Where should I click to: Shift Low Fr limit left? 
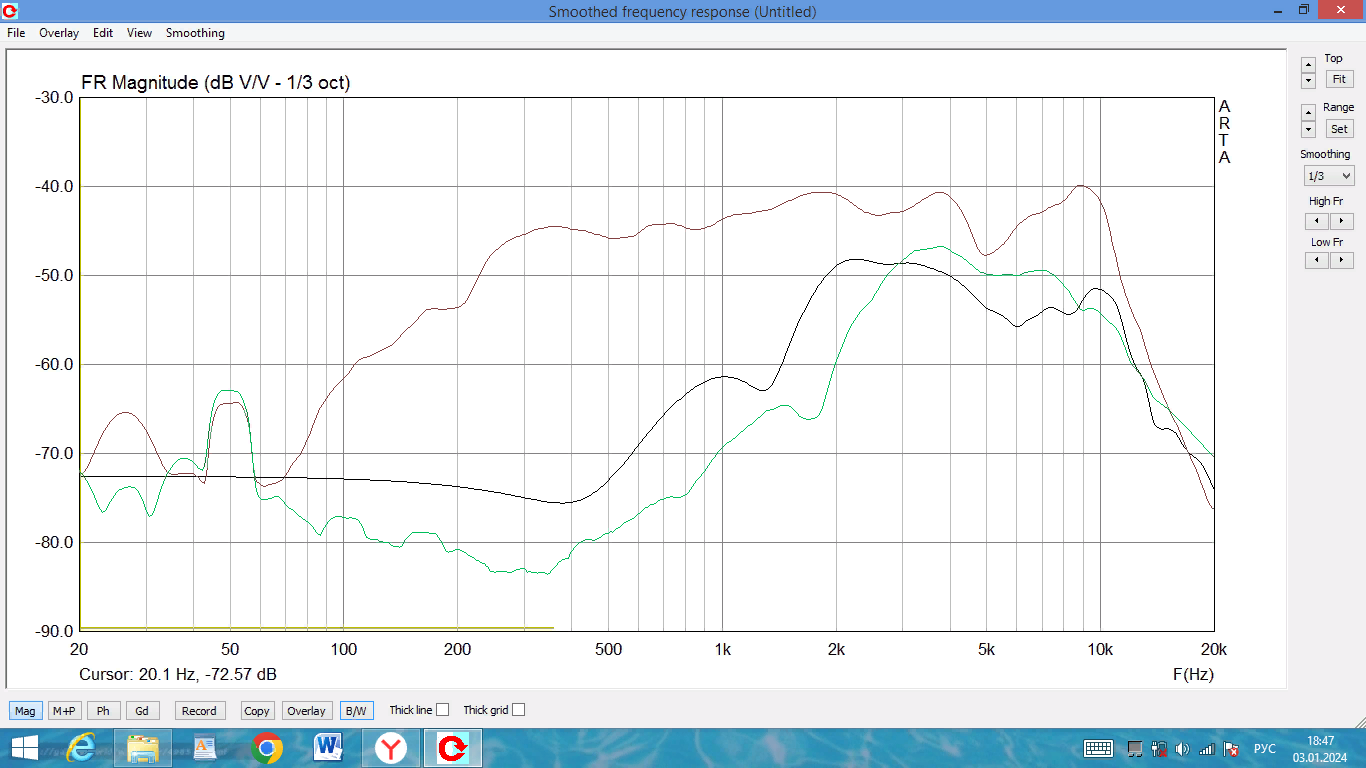pos(1317,260)
